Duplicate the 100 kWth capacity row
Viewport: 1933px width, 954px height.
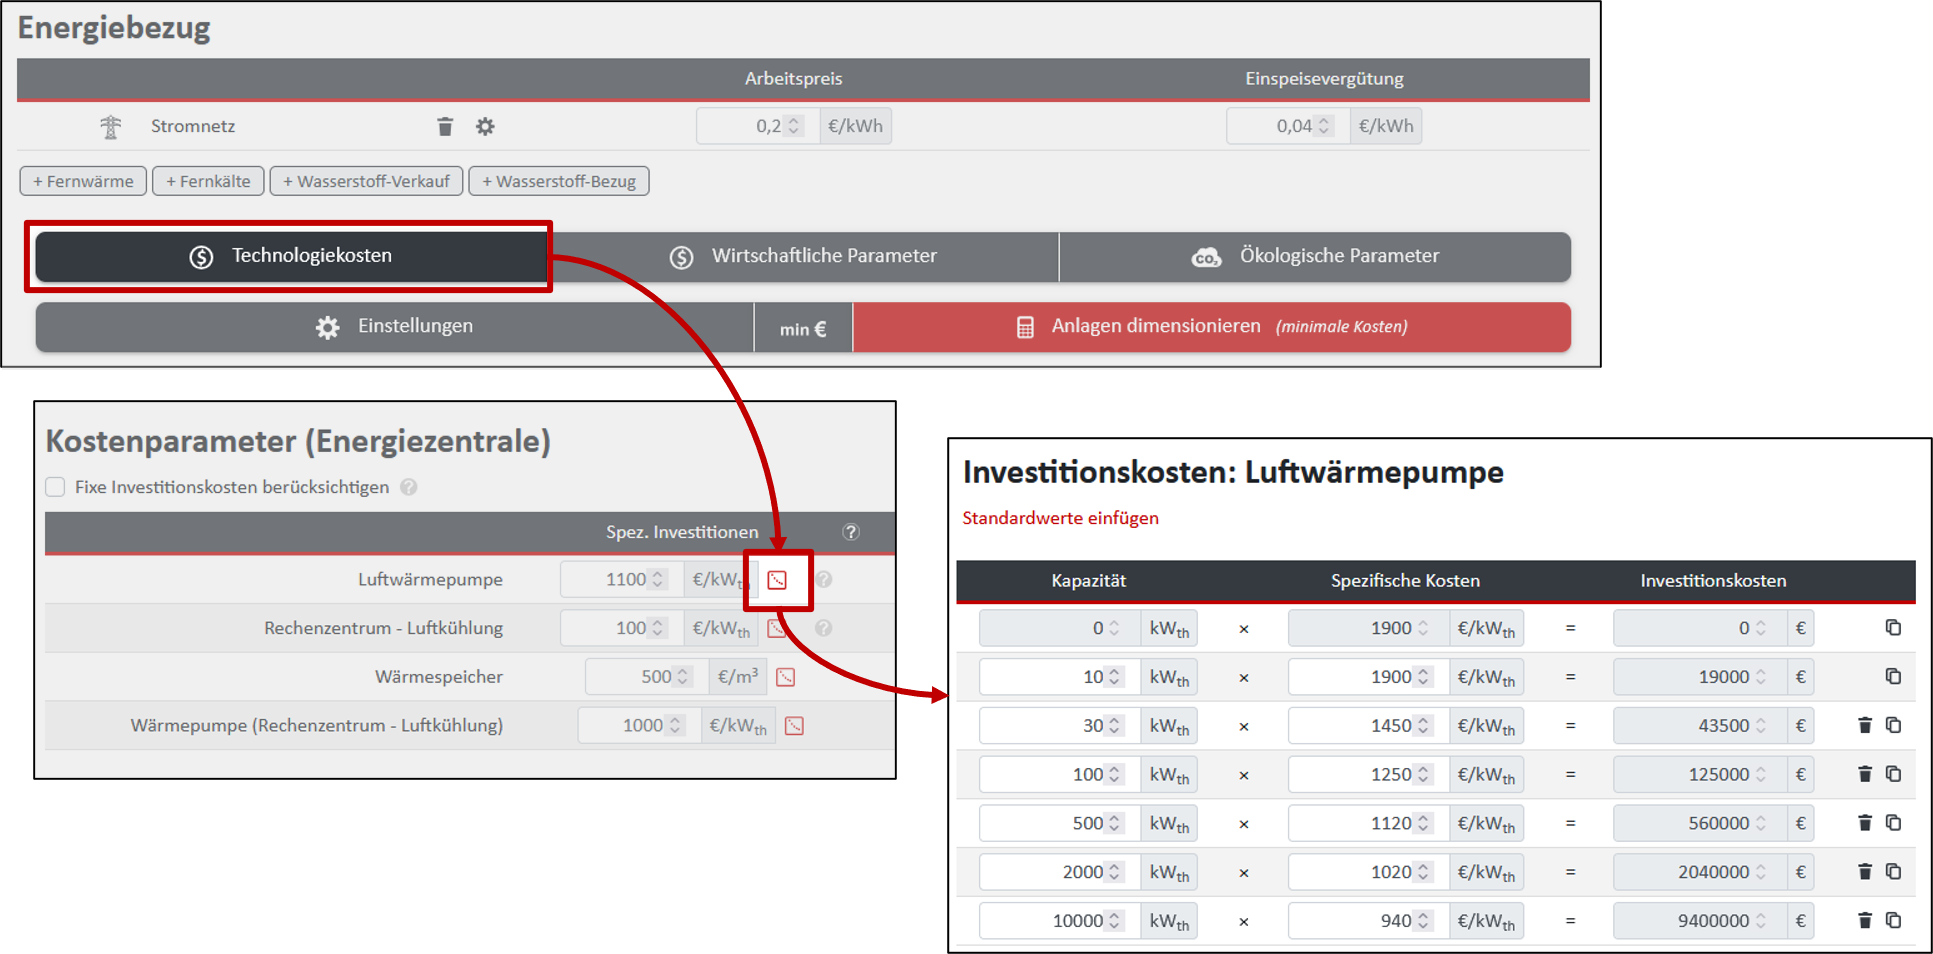click(x=1893, y=774)
